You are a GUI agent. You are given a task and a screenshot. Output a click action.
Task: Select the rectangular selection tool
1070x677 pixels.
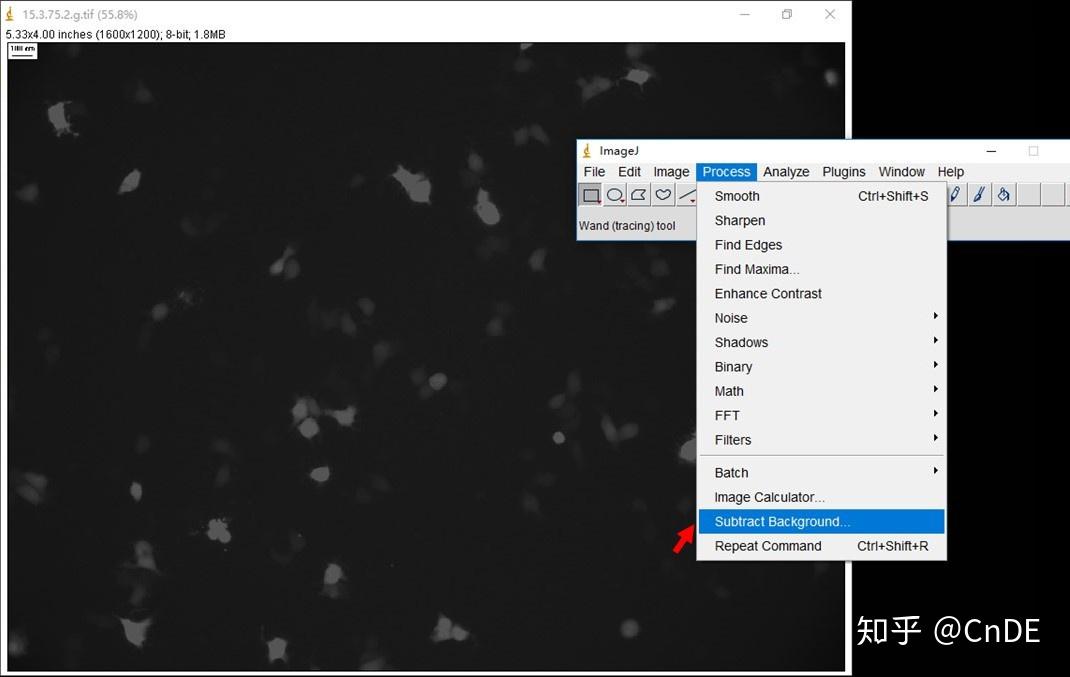(591, 195)
